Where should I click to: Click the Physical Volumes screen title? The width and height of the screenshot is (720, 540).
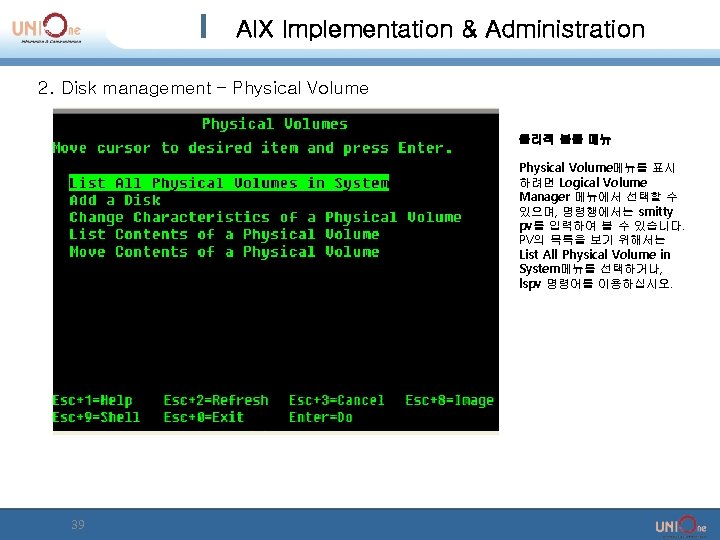(x=275, y=124)
